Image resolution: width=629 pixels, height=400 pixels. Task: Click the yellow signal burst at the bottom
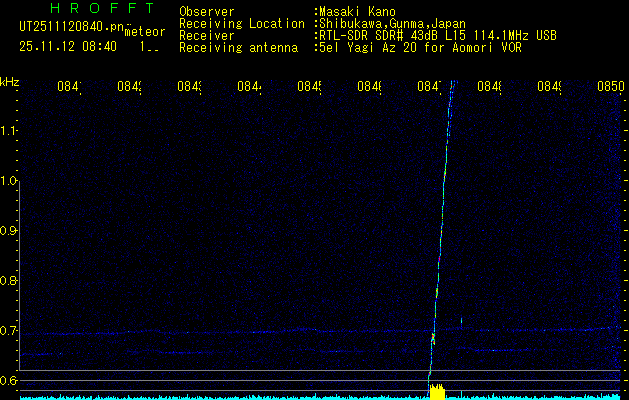[x=437, y=392]
